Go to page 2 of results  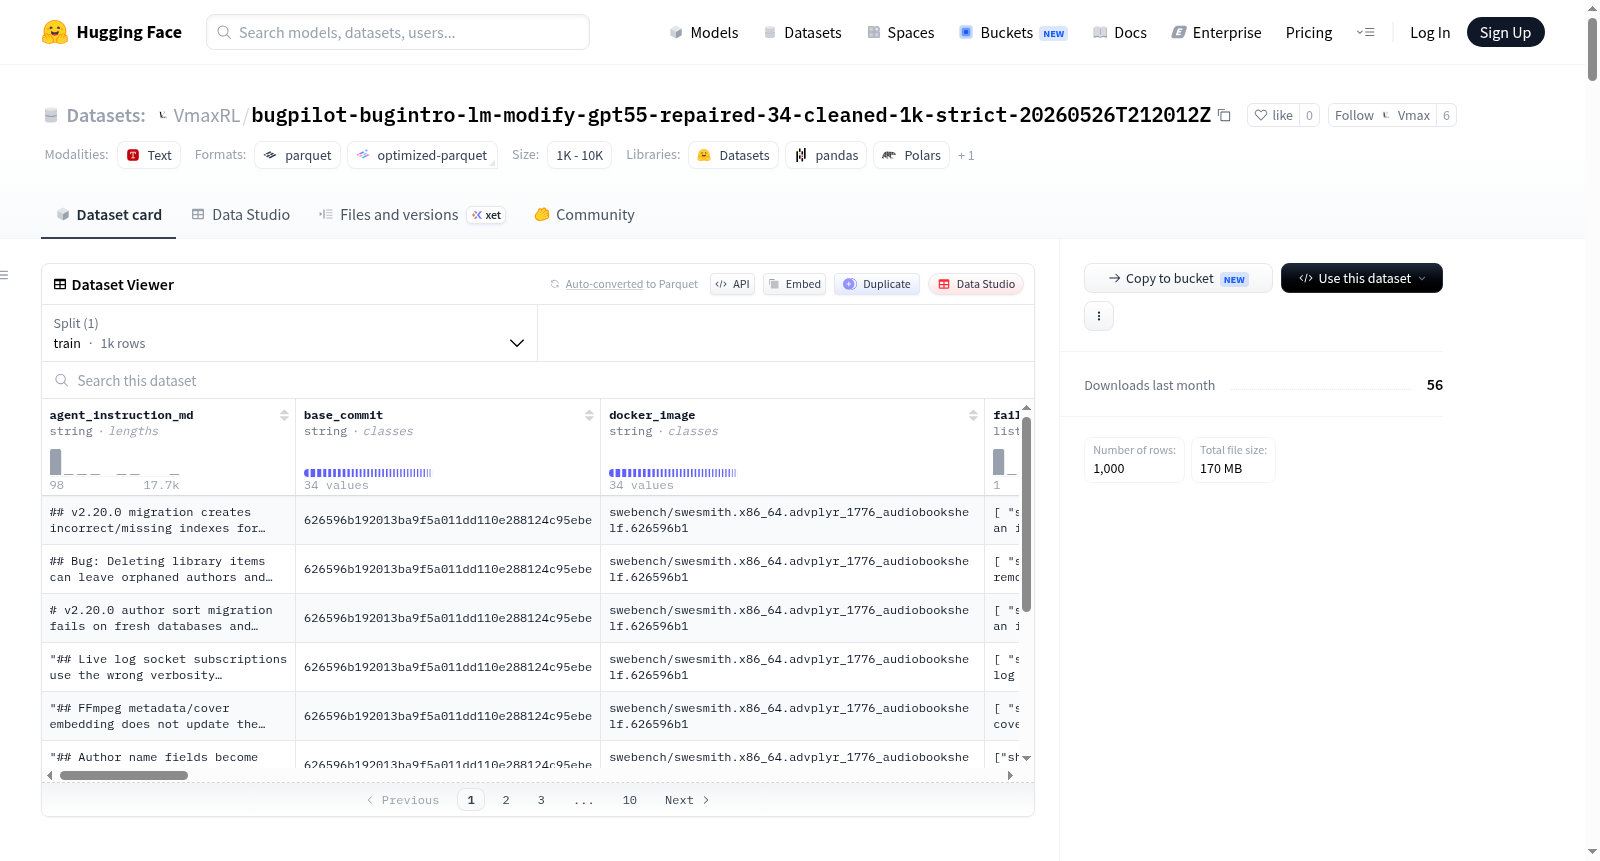pos(506,800)
